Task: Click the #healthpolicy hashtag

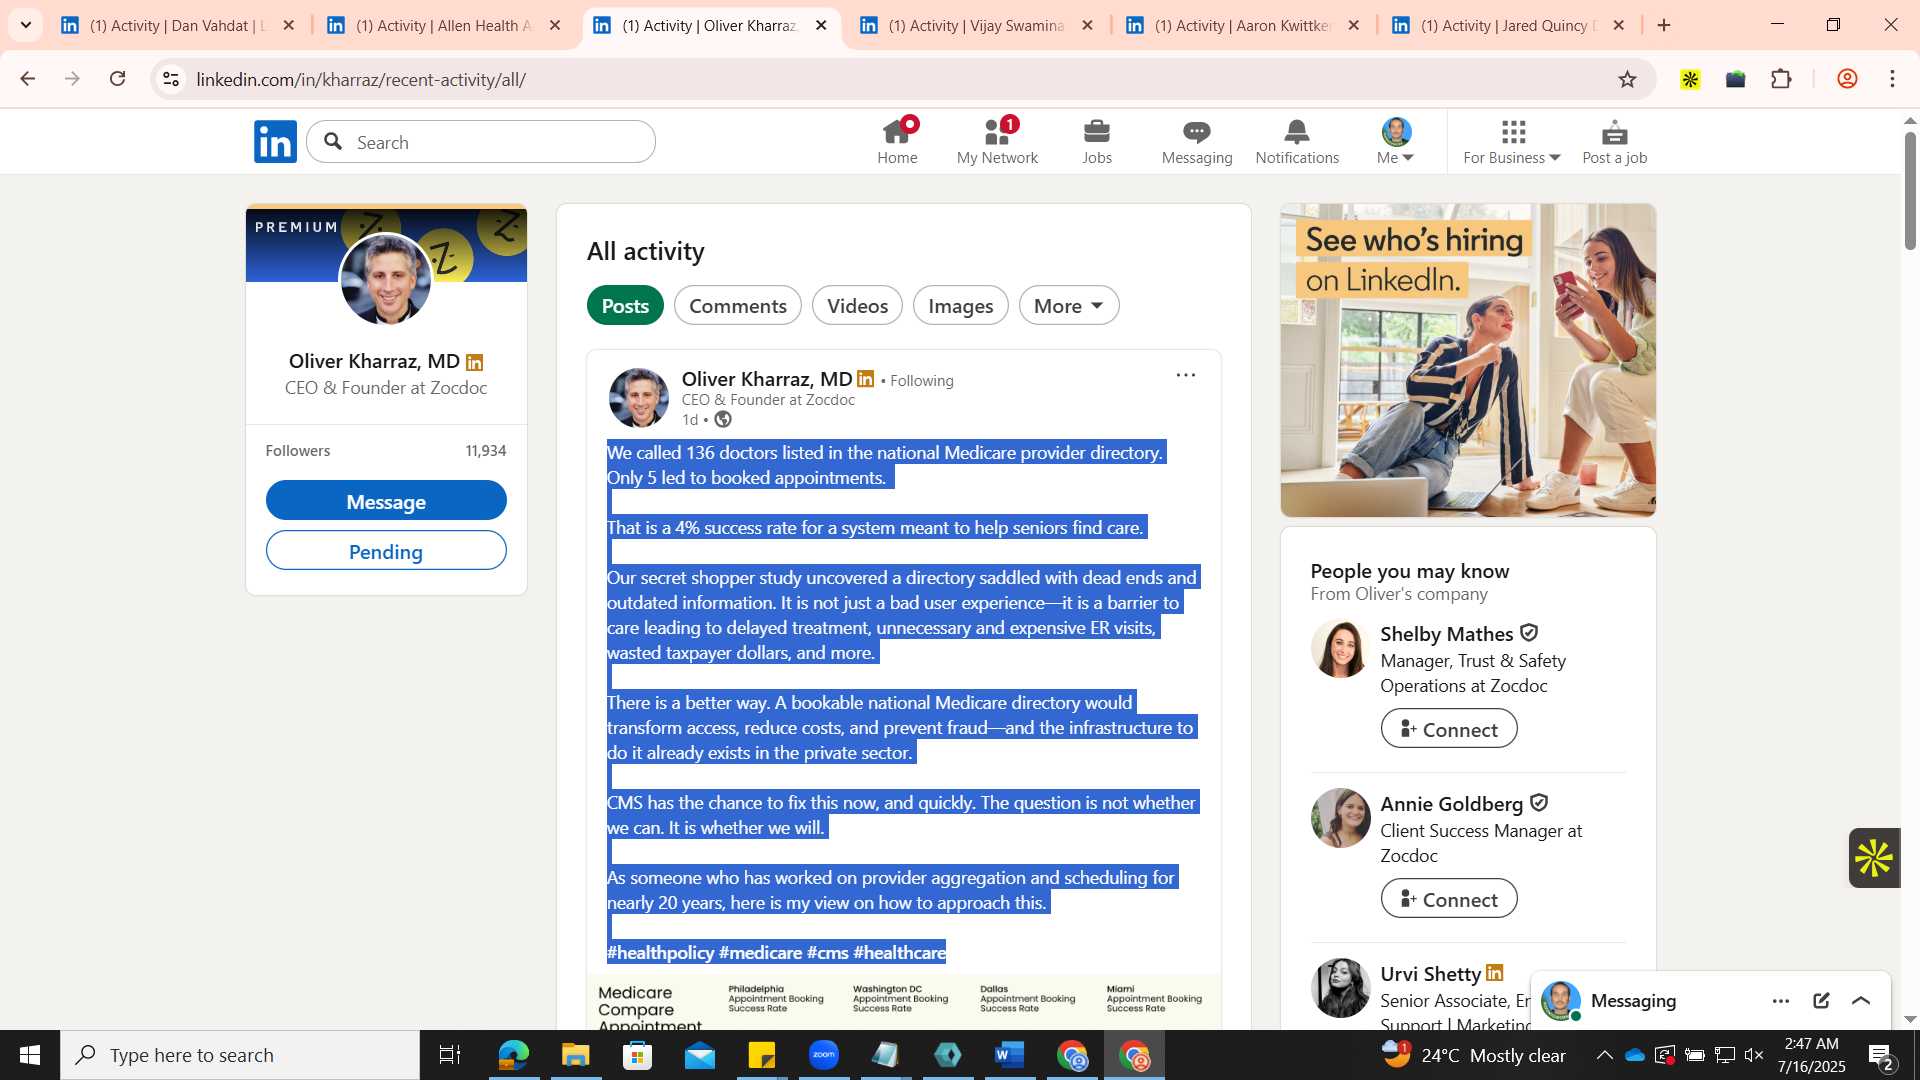Action: point(660,953)
